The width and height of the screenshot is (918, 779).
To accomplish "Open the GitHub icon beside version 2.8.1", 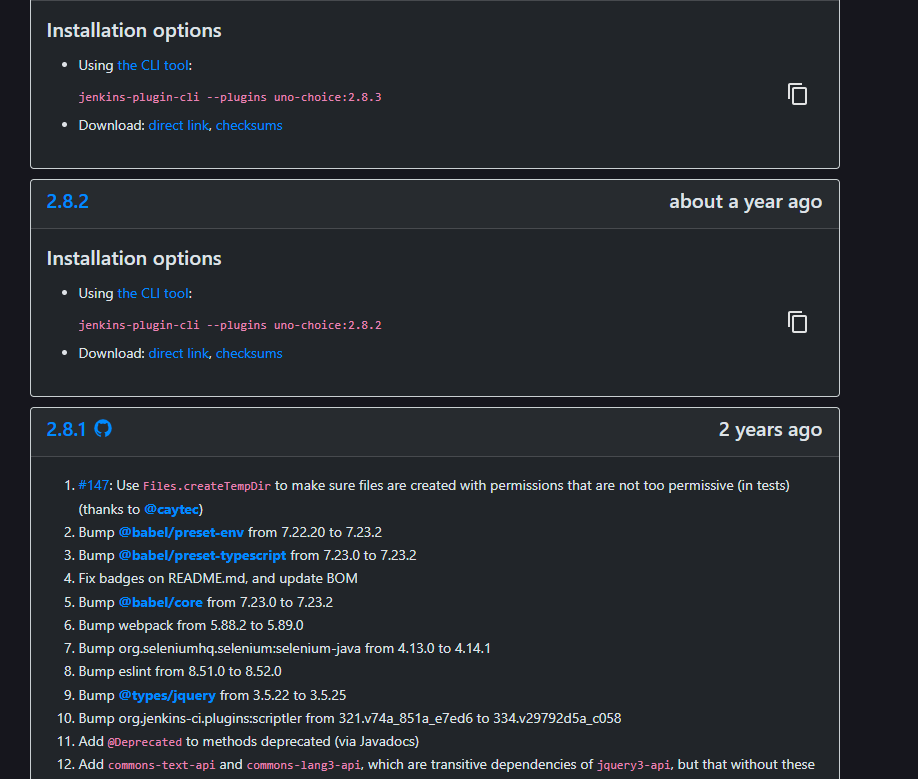I will pos(103,429).
